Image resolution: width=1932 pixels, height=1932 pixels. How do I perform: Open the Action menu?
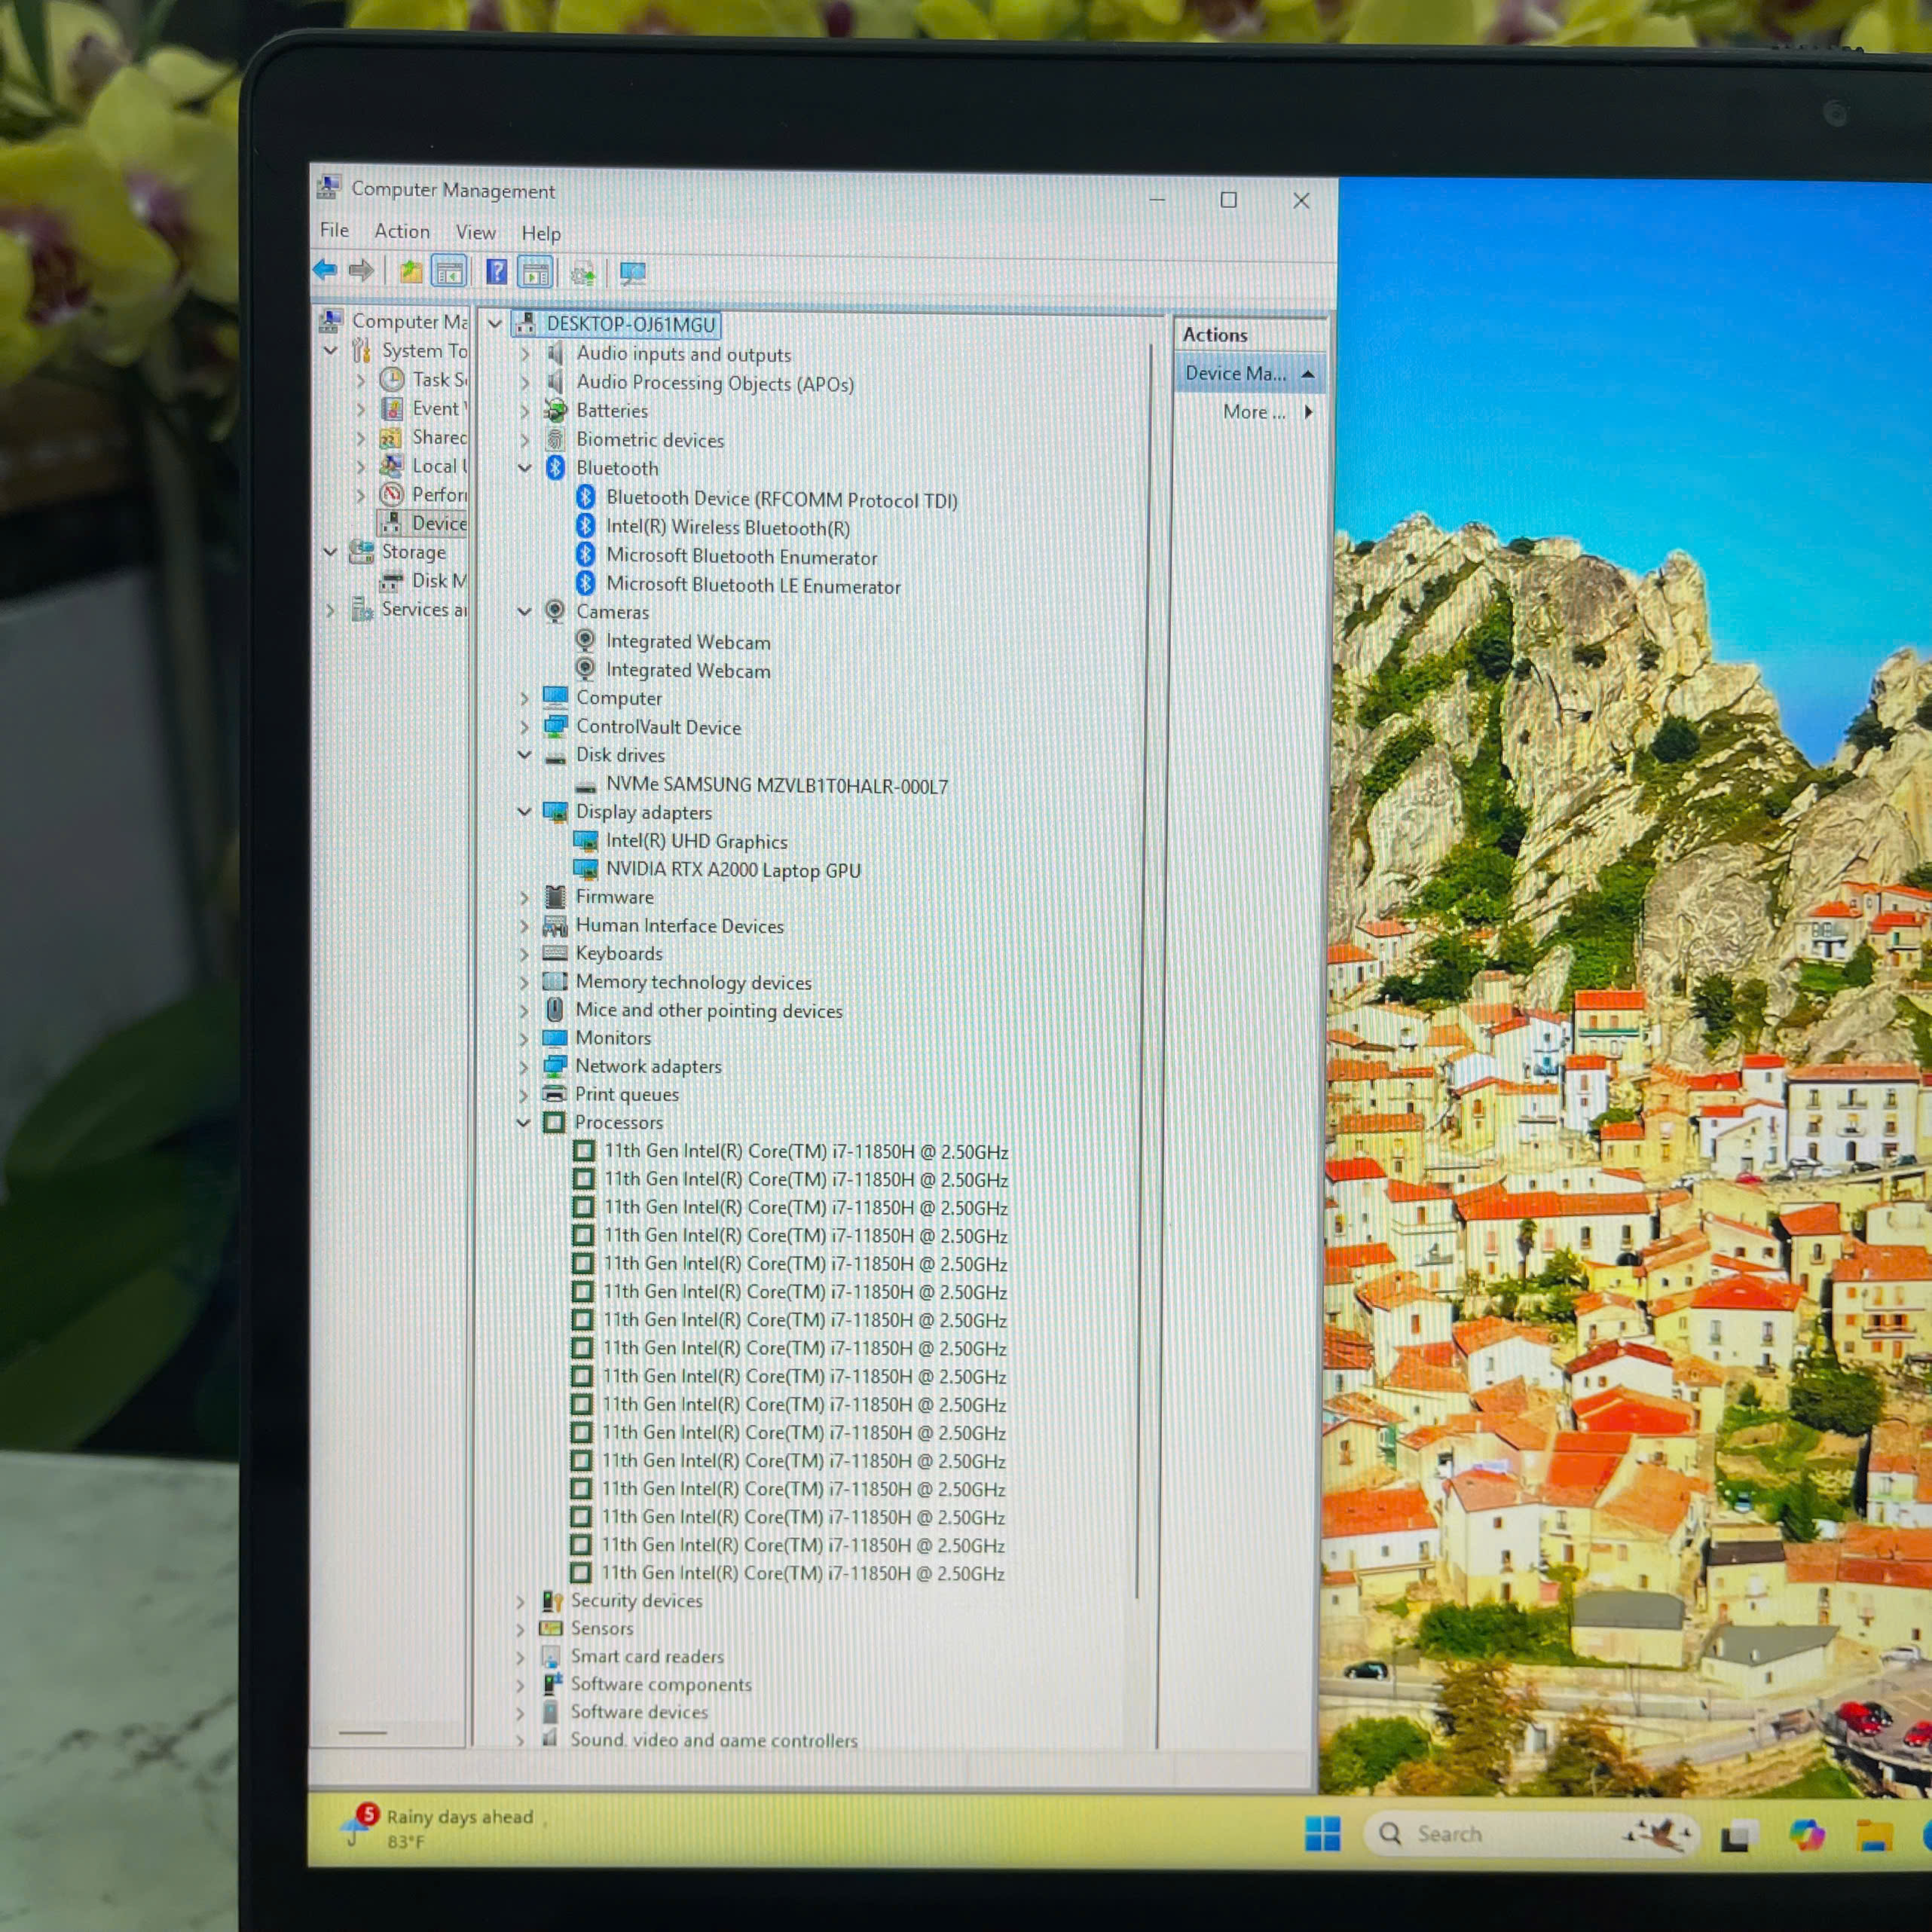[402, 231]
